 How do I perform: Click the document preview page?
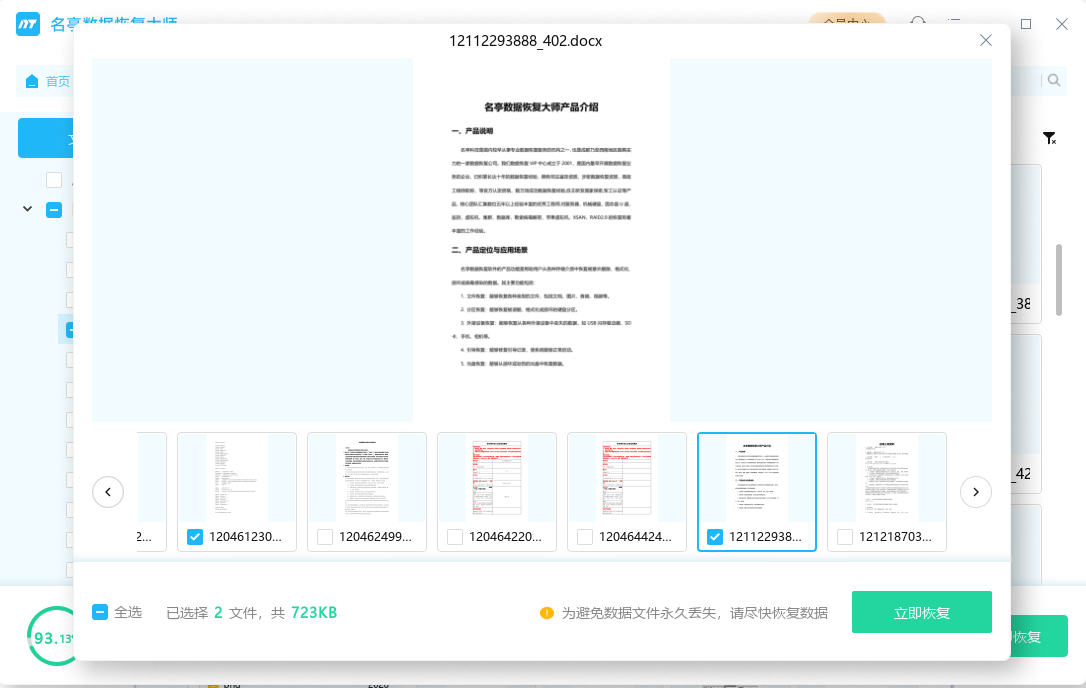tap(542, 240)
